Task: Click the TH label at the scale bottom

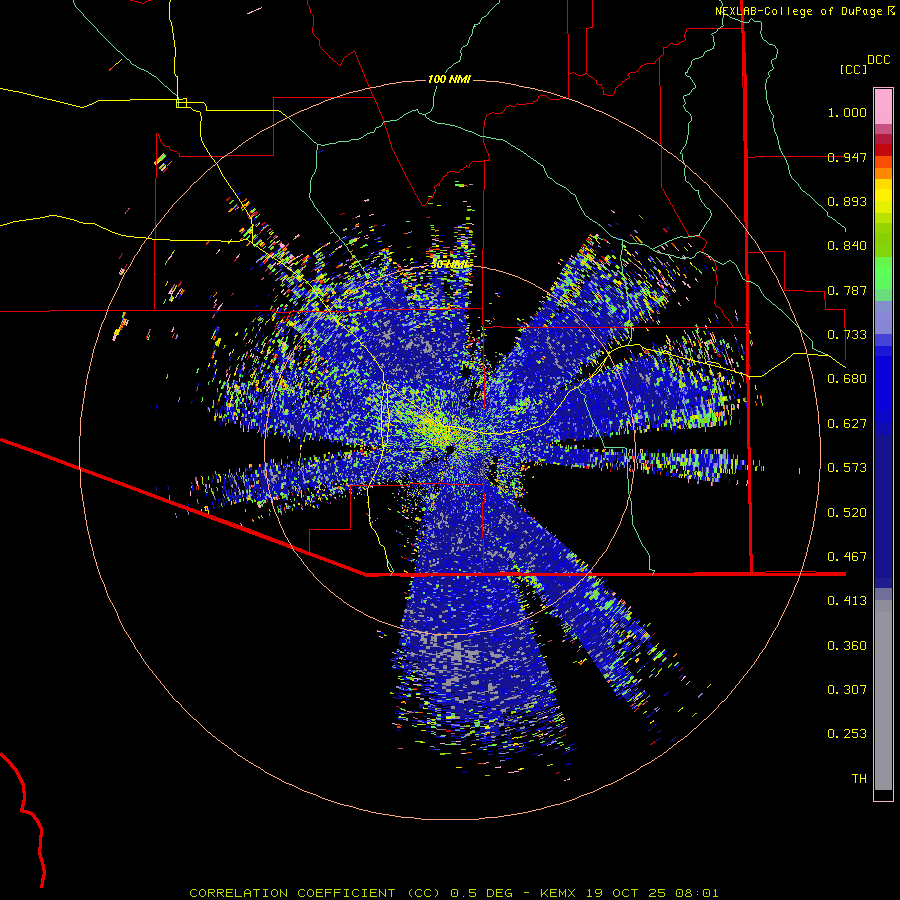Action: (x=859, y=779)
